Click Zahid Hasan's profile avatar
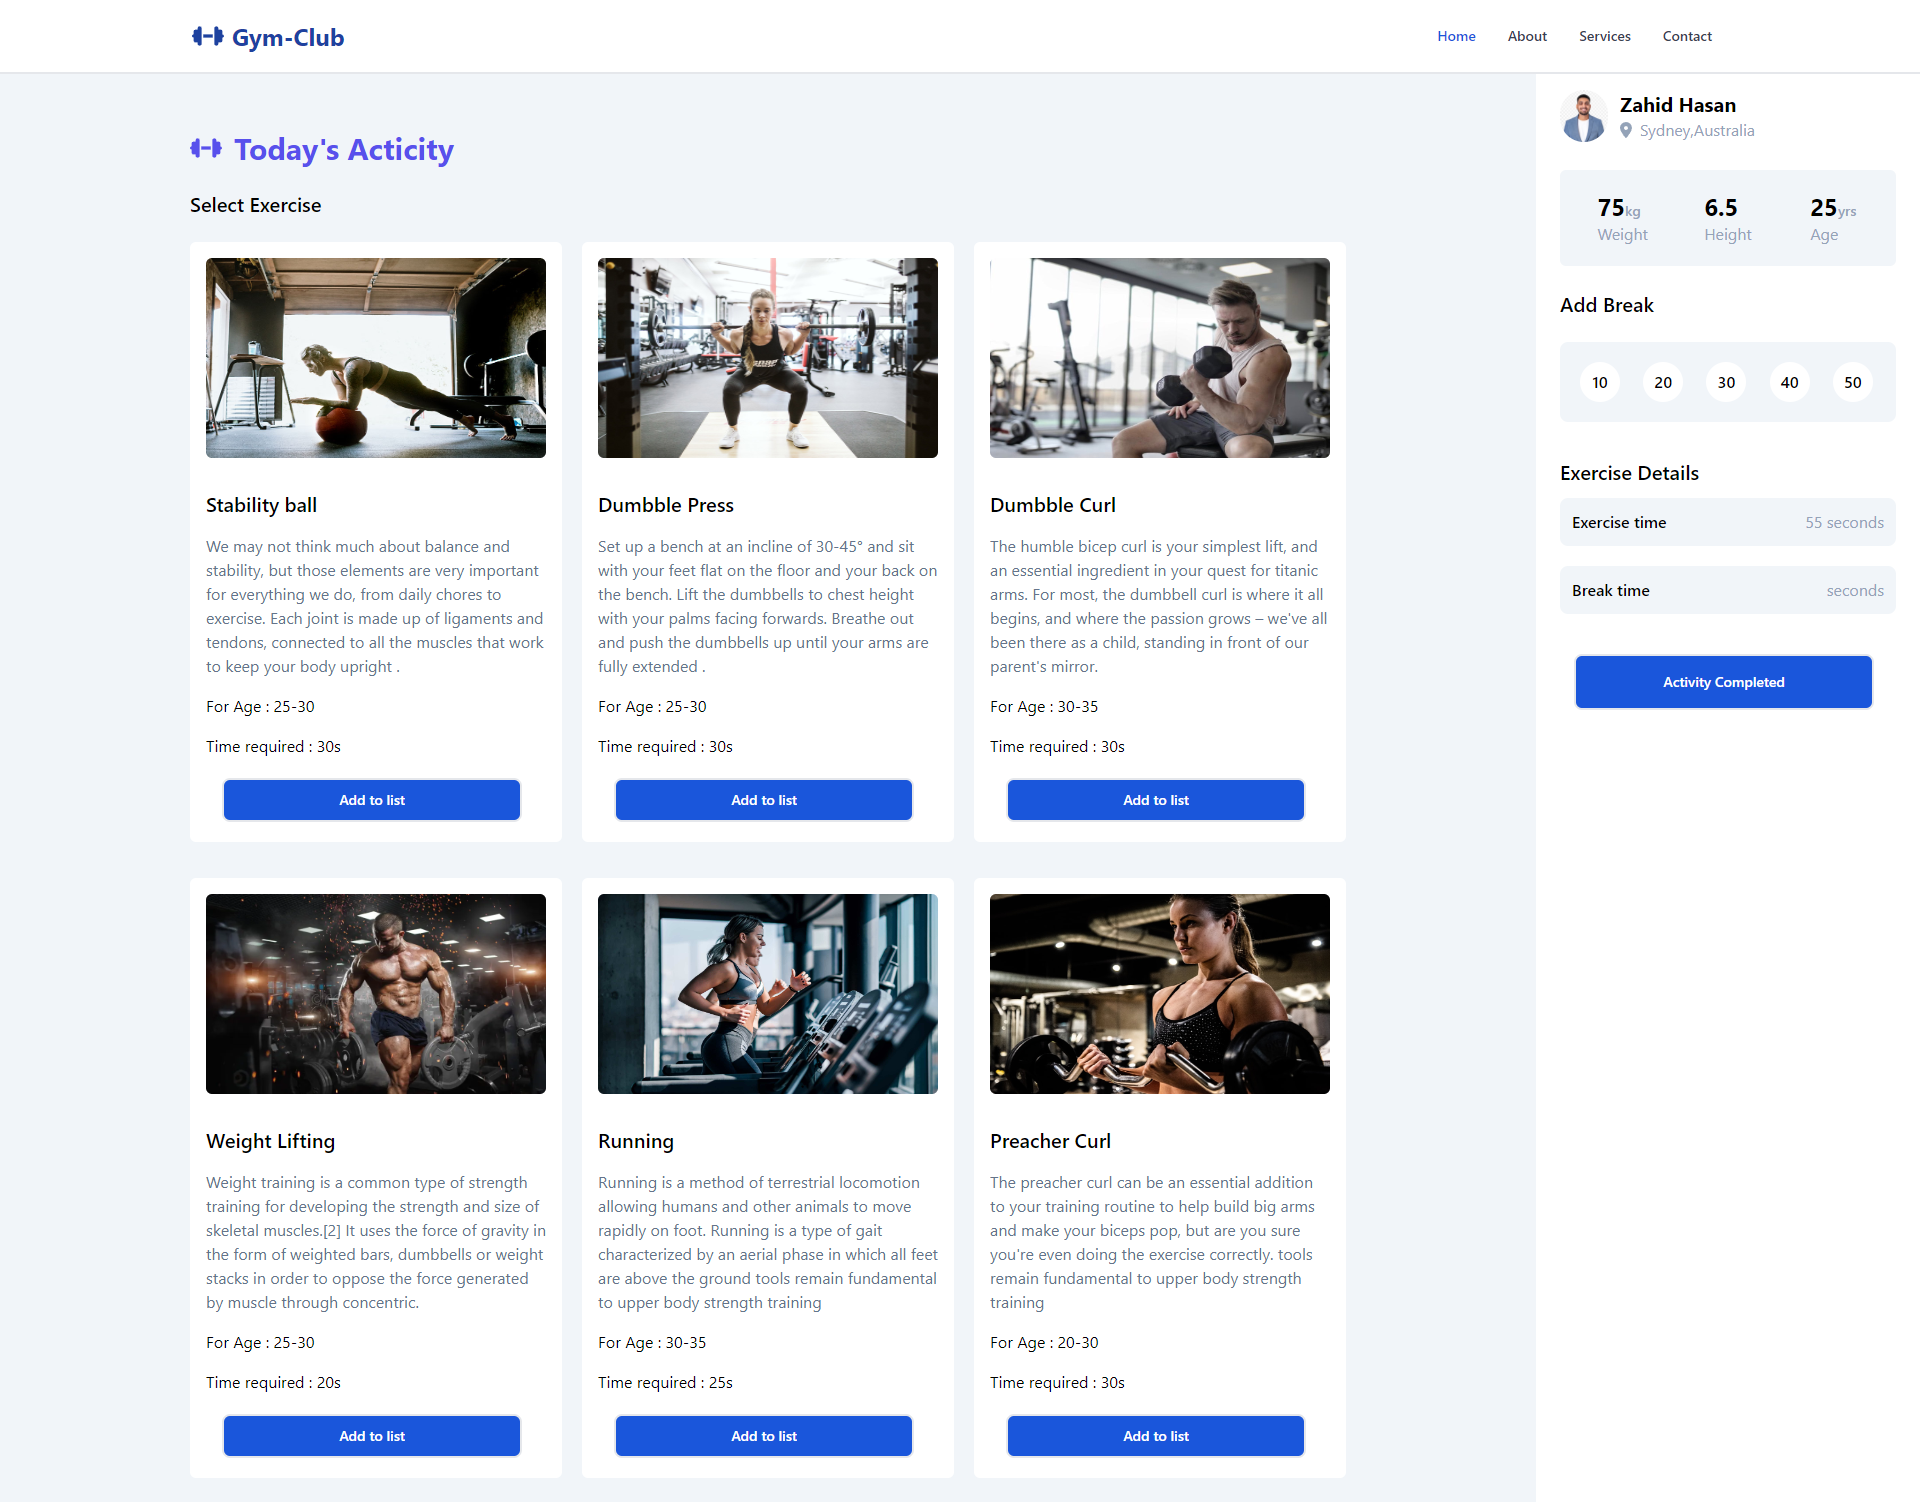Viewport: 1920px width, 1502px height. 1584,117
